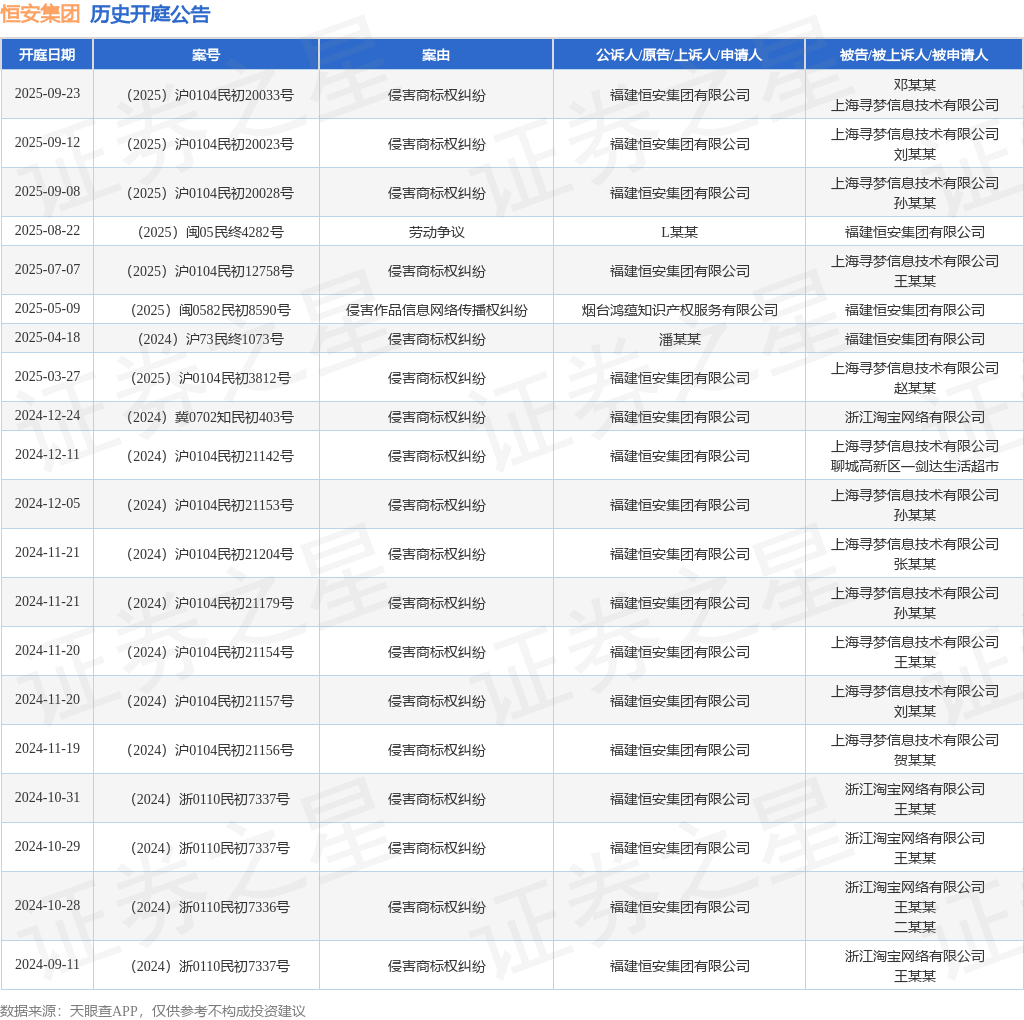Select case number 沪0104民初21204号
The height and width of the screenshot is (1020, 1024).
[210, 554]
